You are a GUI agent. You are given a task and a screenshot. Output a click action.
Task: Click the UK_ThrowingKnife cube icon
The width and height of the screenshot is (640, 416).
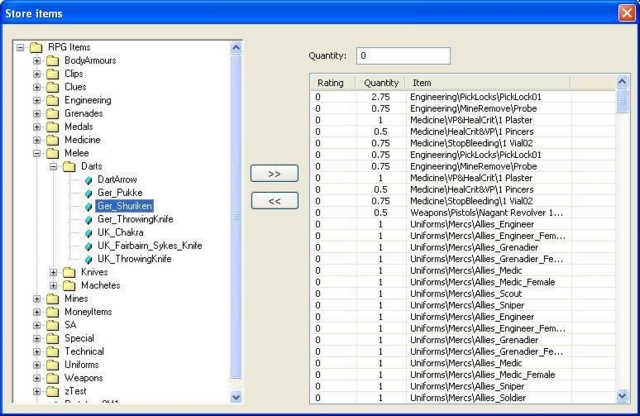89,259
